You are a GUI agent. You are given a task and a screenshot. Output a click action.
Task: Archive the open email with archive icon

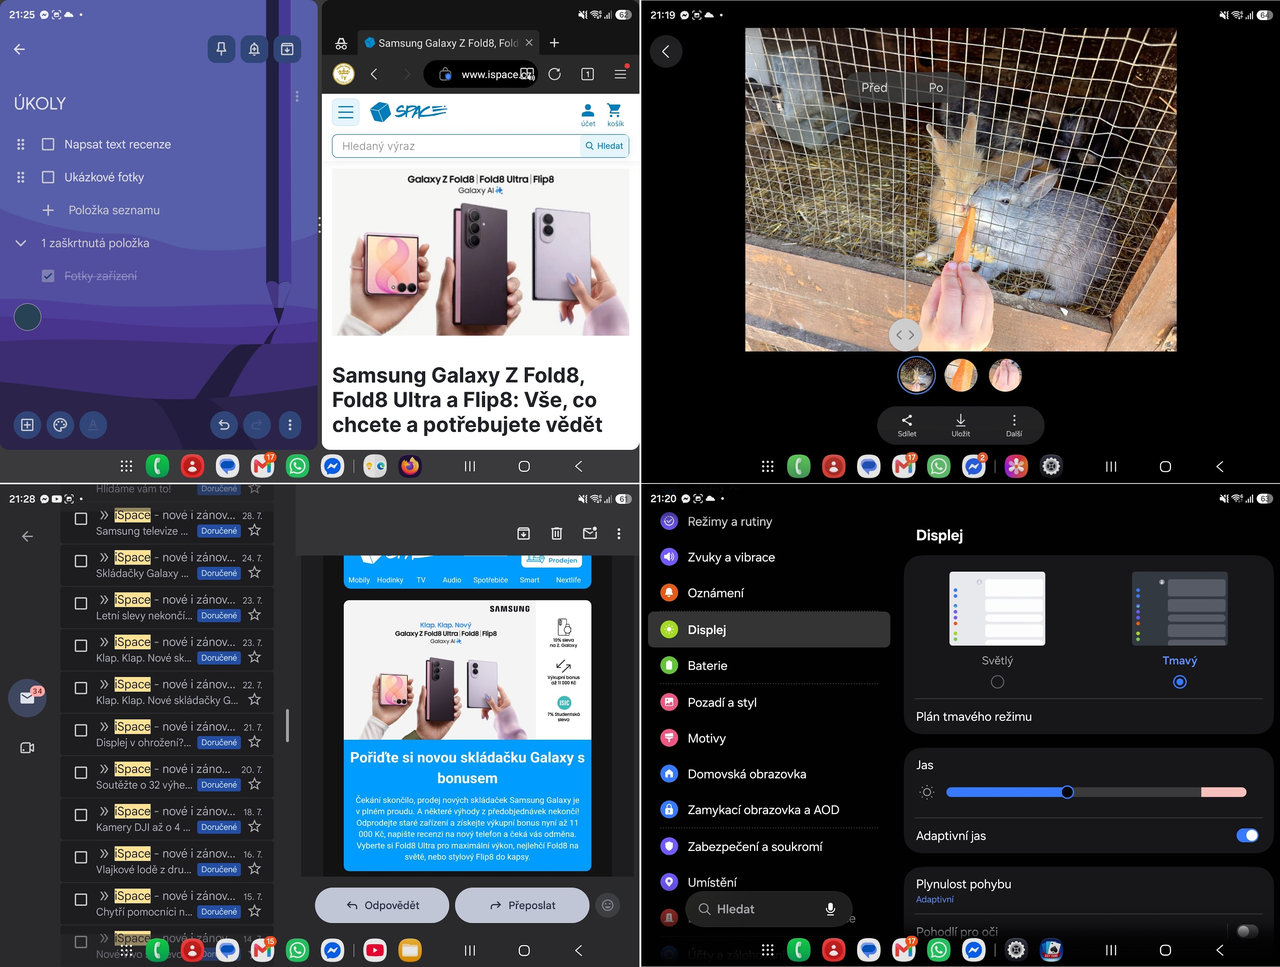click(523, 534)
